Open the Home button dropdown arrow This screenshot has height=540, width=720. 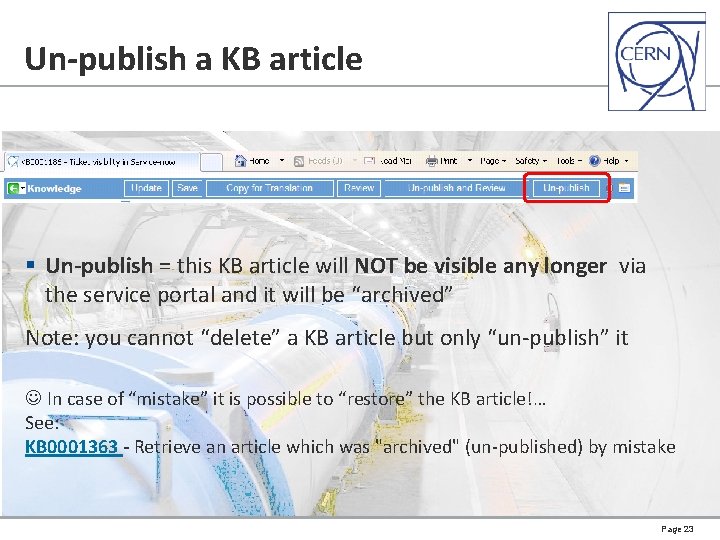point(282,161)
